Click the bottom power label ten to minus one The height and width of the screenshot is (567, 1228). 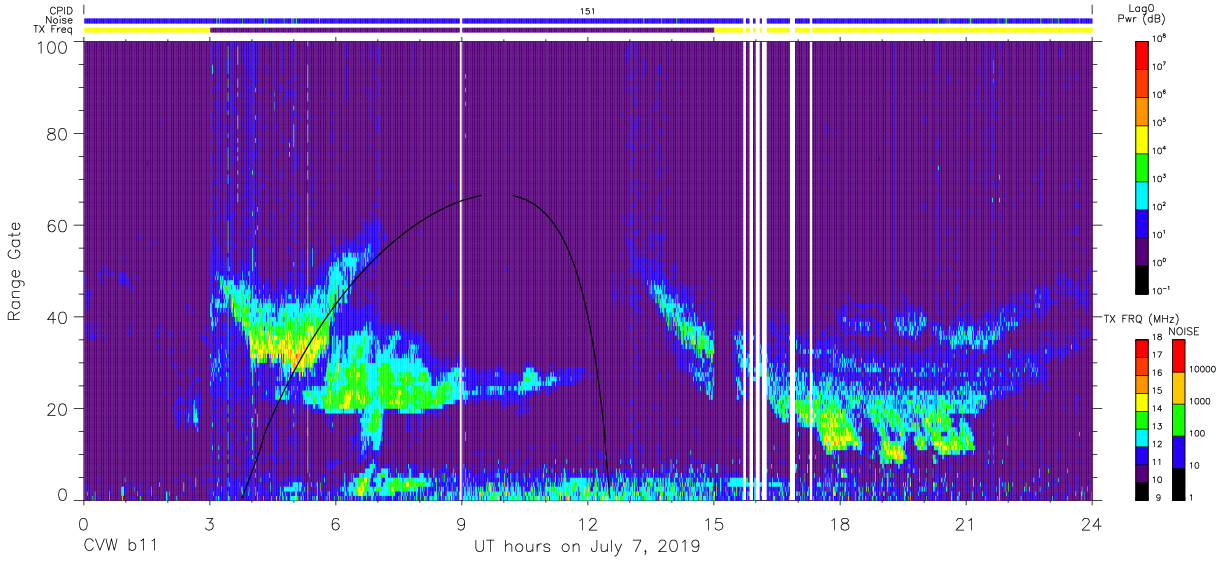[1163, 292]
